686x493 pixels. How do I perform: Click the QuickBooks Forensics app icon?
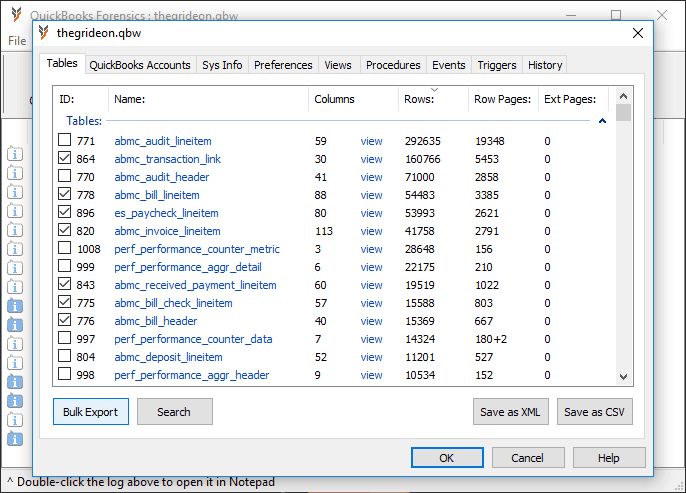[17, 14]
